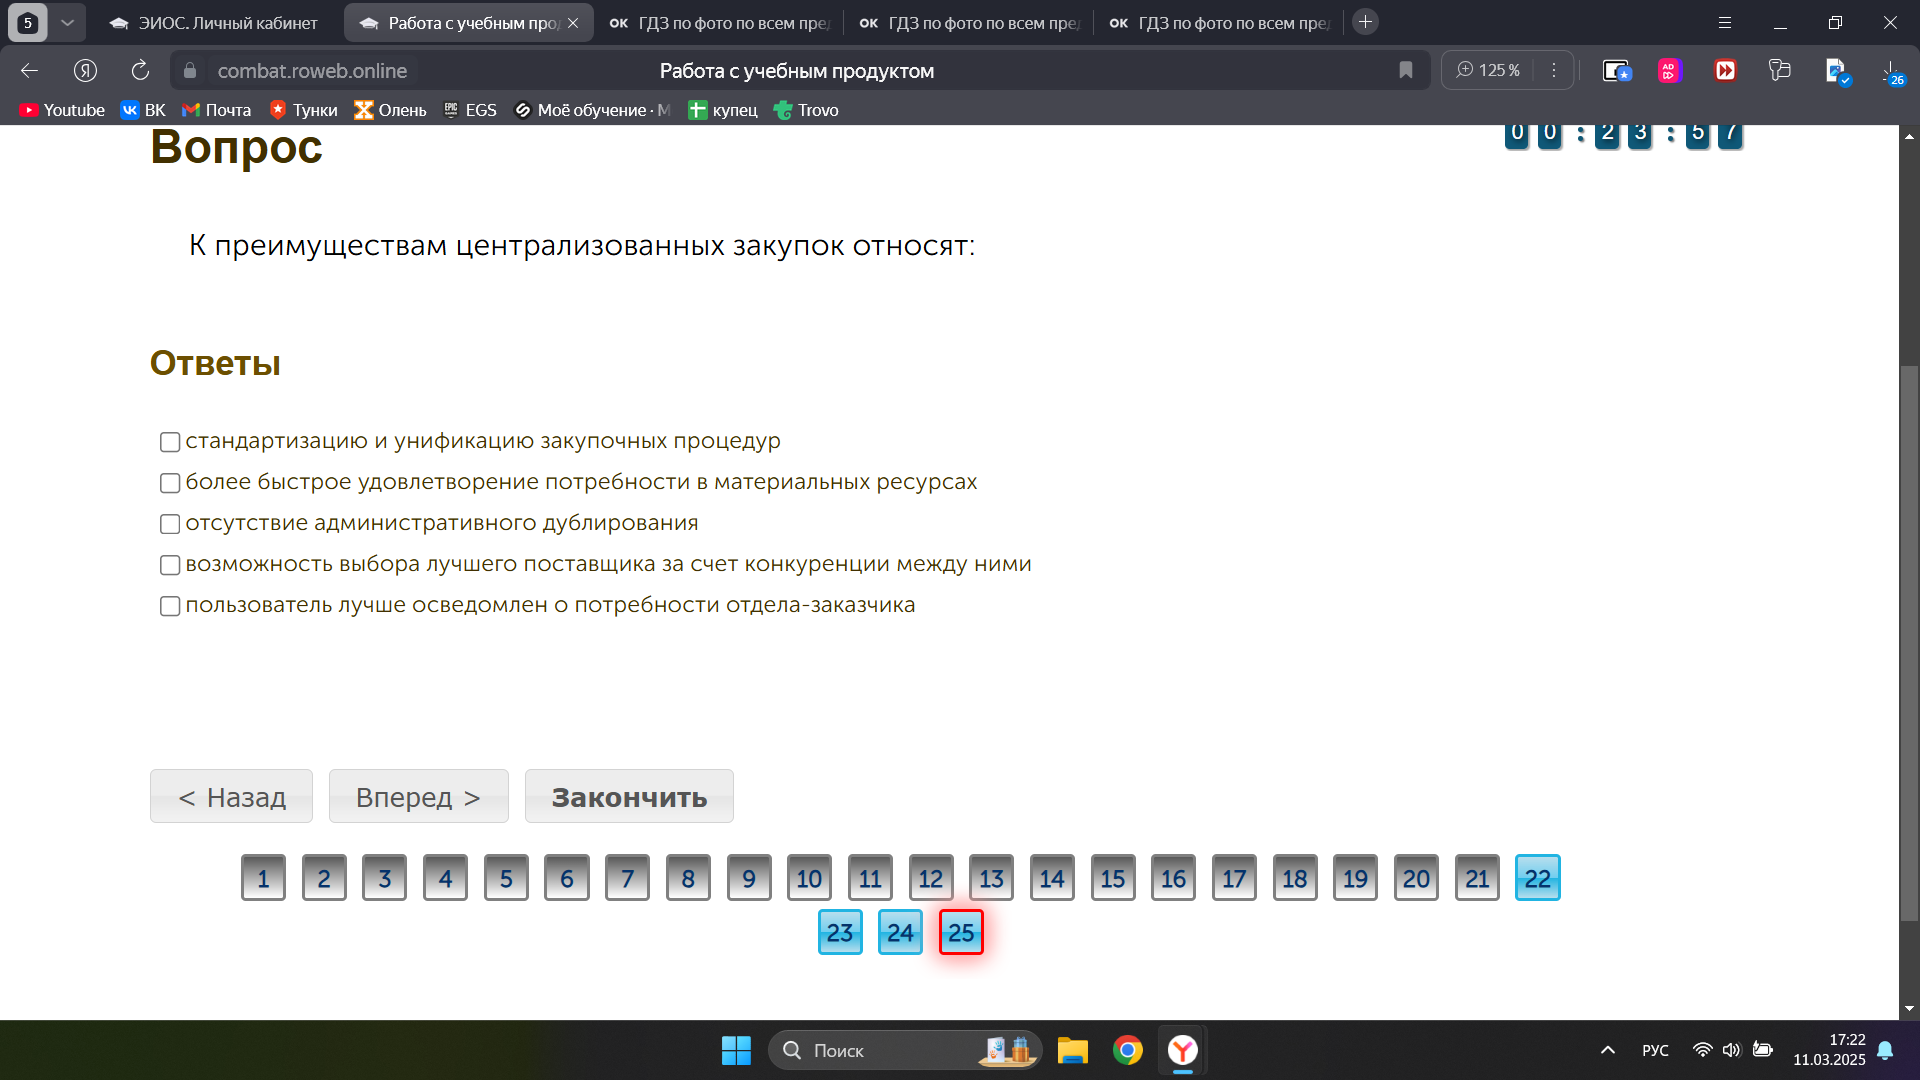The width and height of the screenshot is (1920, 1080).
Task: Switch to the third ГДЗ по фото tab
Action: click(x=1219, y=23)
